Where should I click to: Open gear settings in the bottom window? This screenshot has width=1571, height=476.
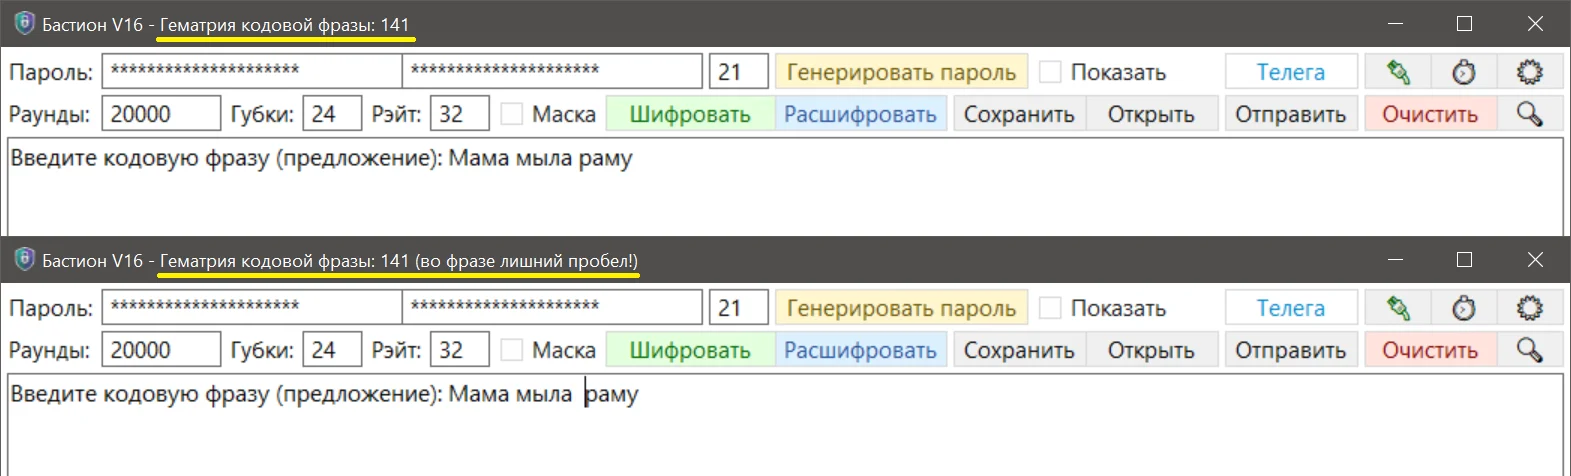pyautogui.click(x=1529, y=308)
